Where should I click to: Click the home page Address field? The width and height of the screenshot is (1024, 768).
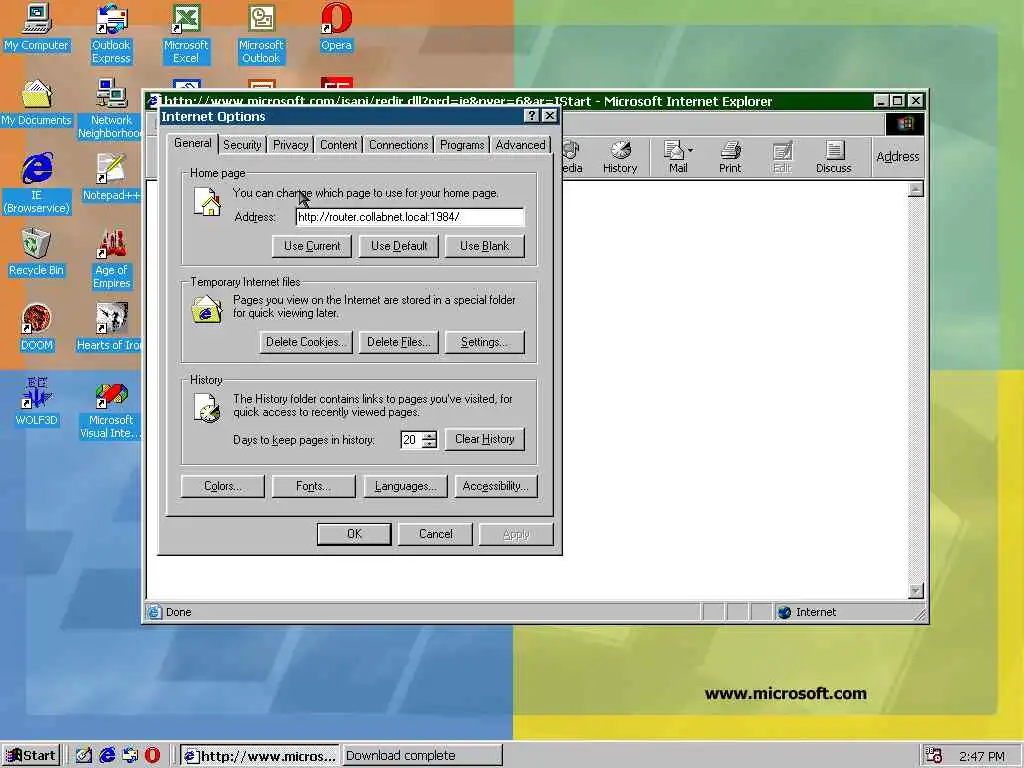pyautogui.click(x=410, y=217)
